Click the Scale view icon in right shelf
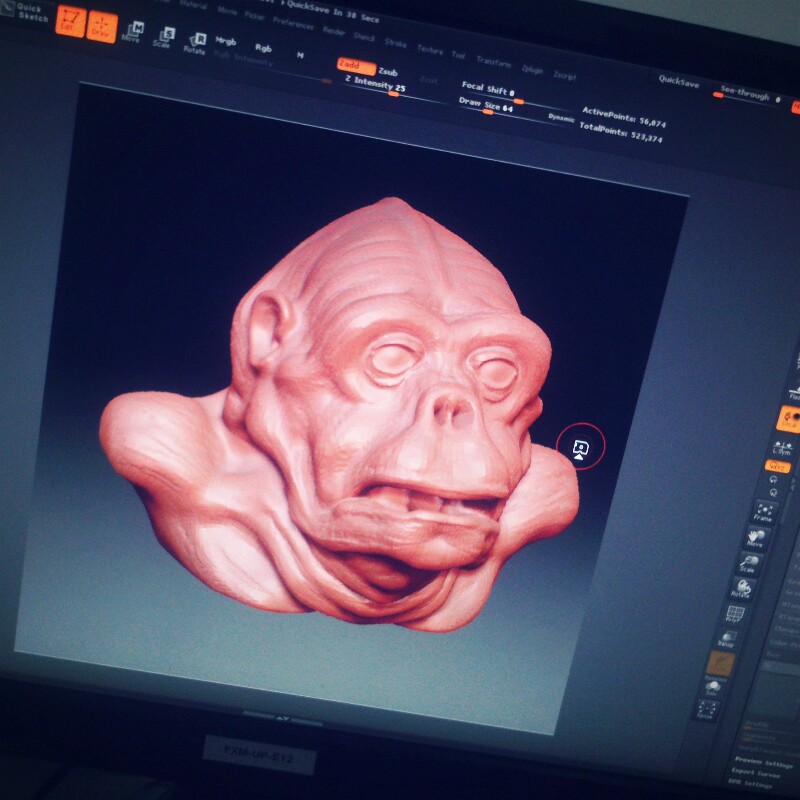The height and width of the screenshot is (800, 800). tap(748, 564)
